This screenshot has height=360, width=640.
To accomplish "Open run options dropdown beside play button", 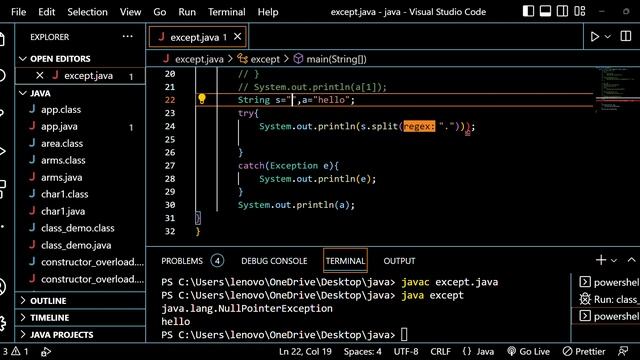I will [608, 37].
